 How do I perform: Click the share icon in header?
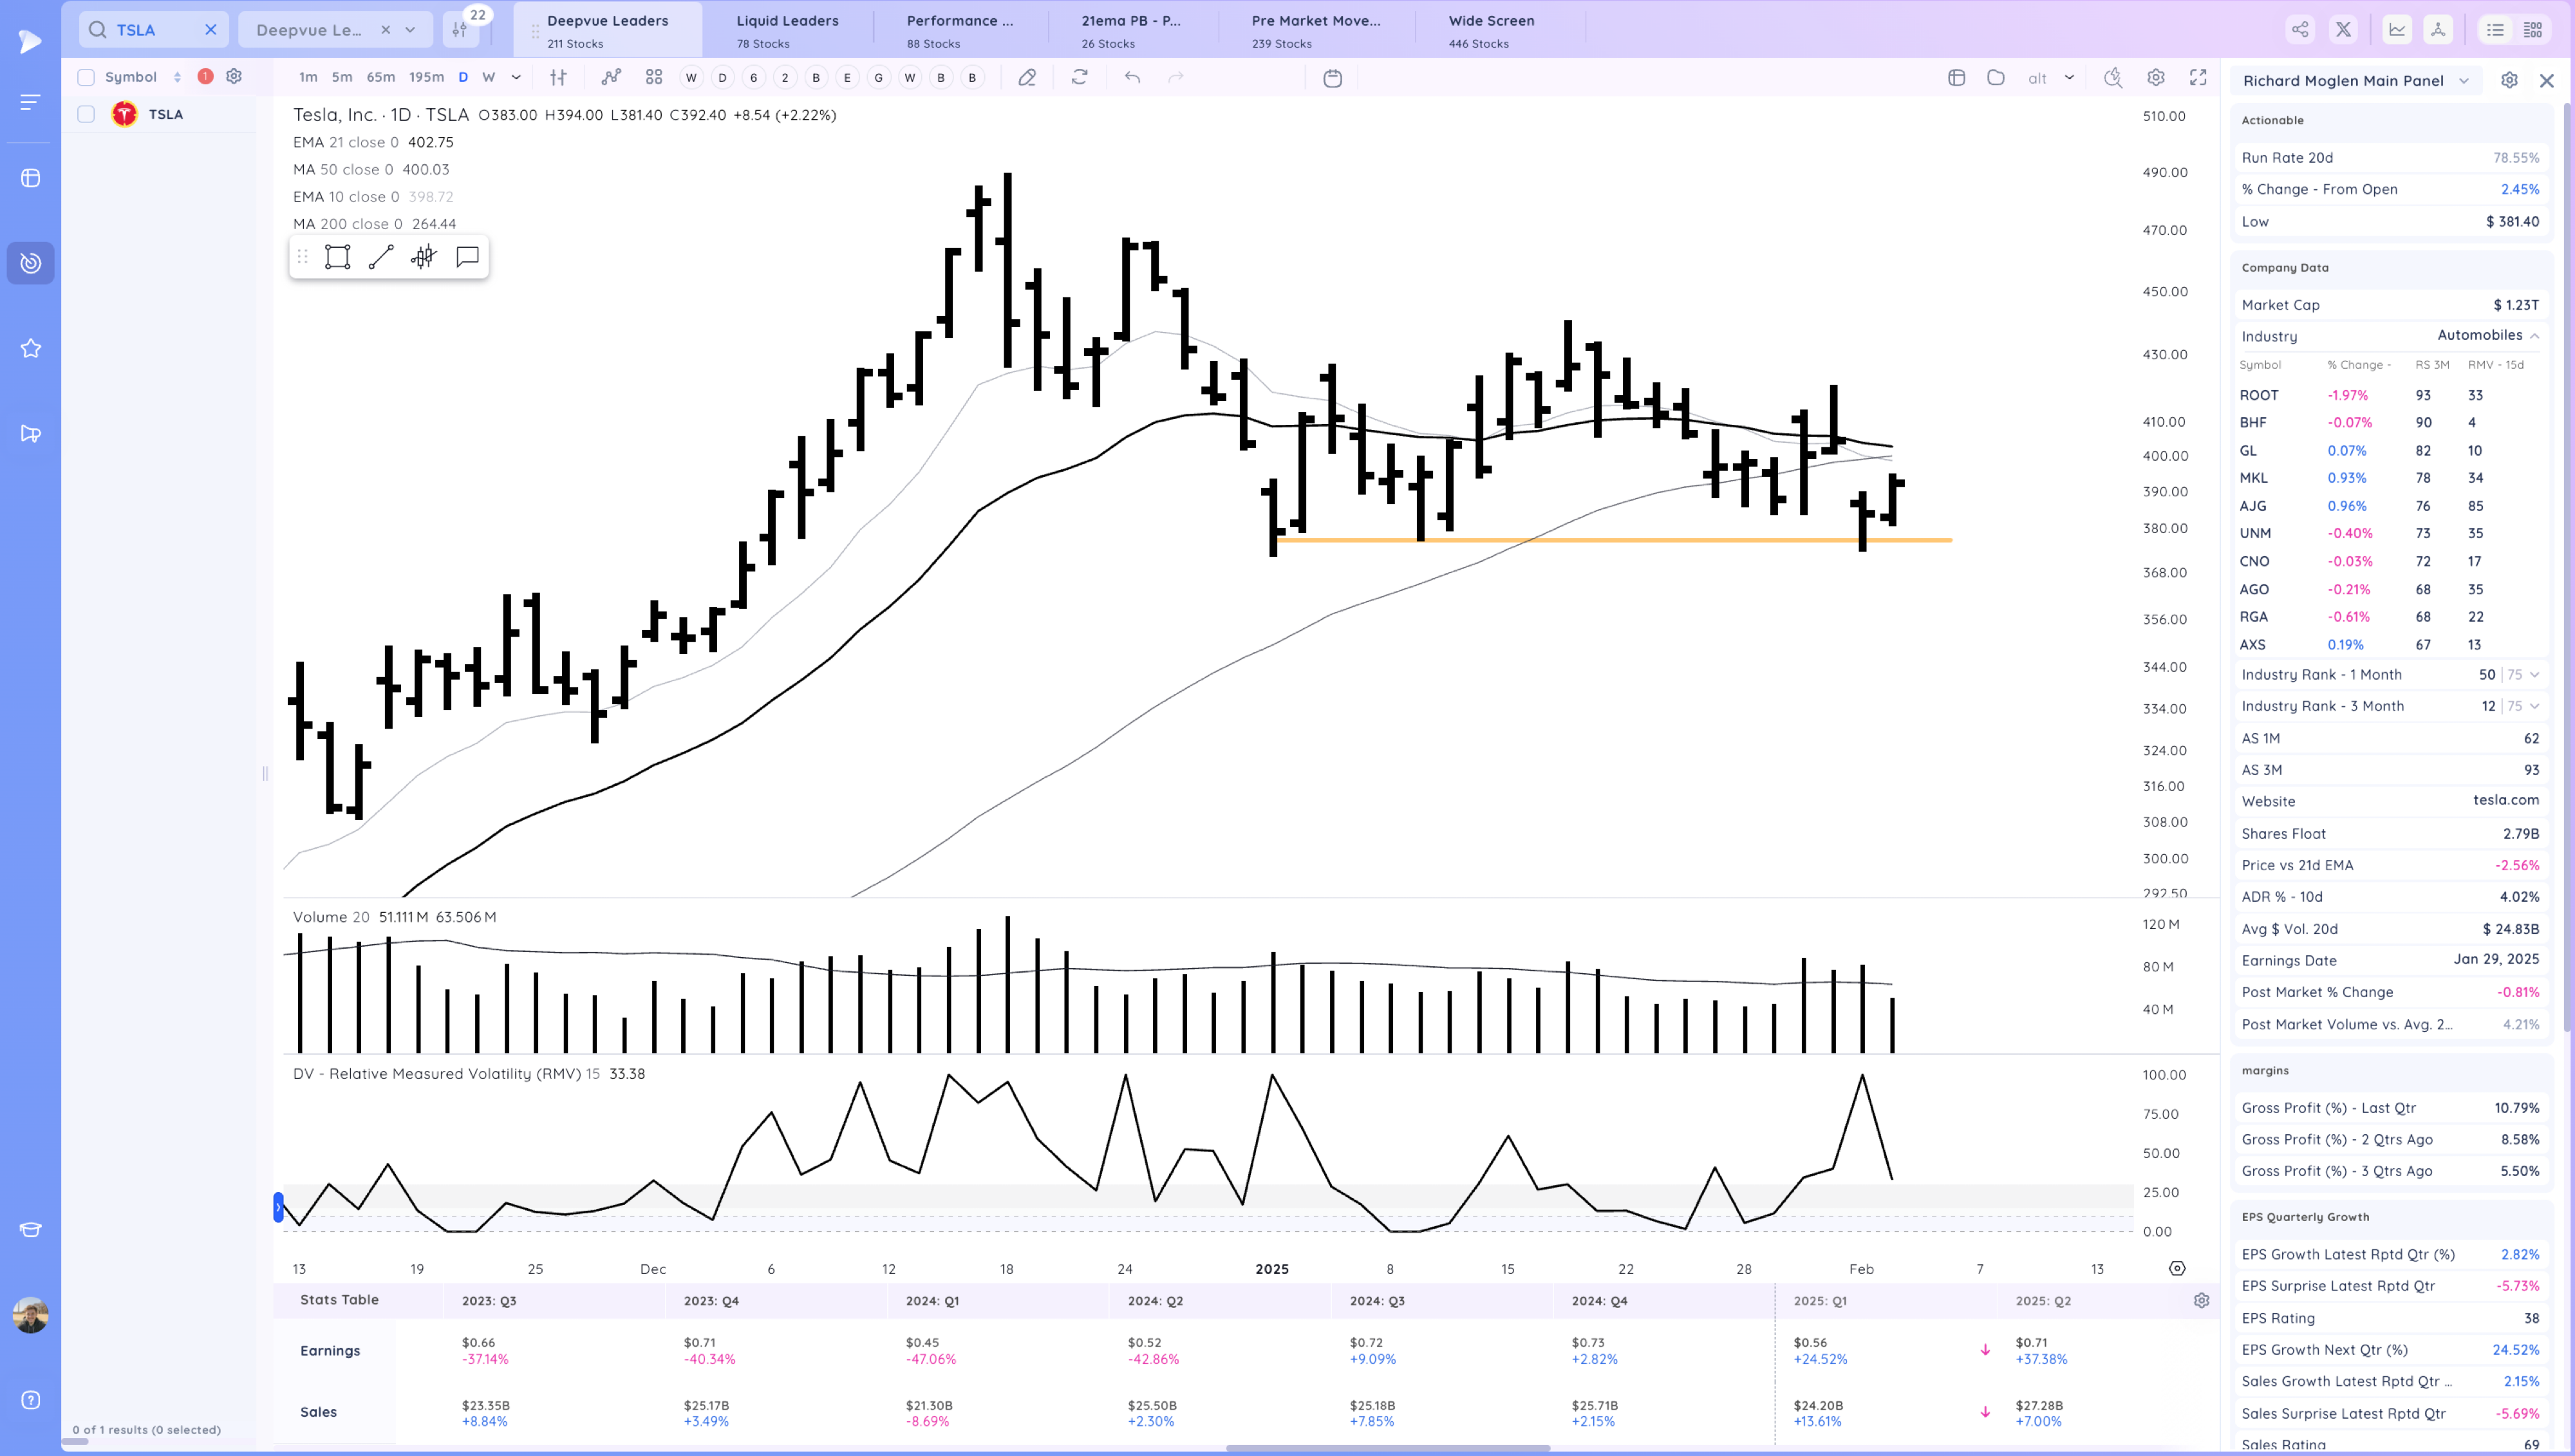pos(2300,30)
